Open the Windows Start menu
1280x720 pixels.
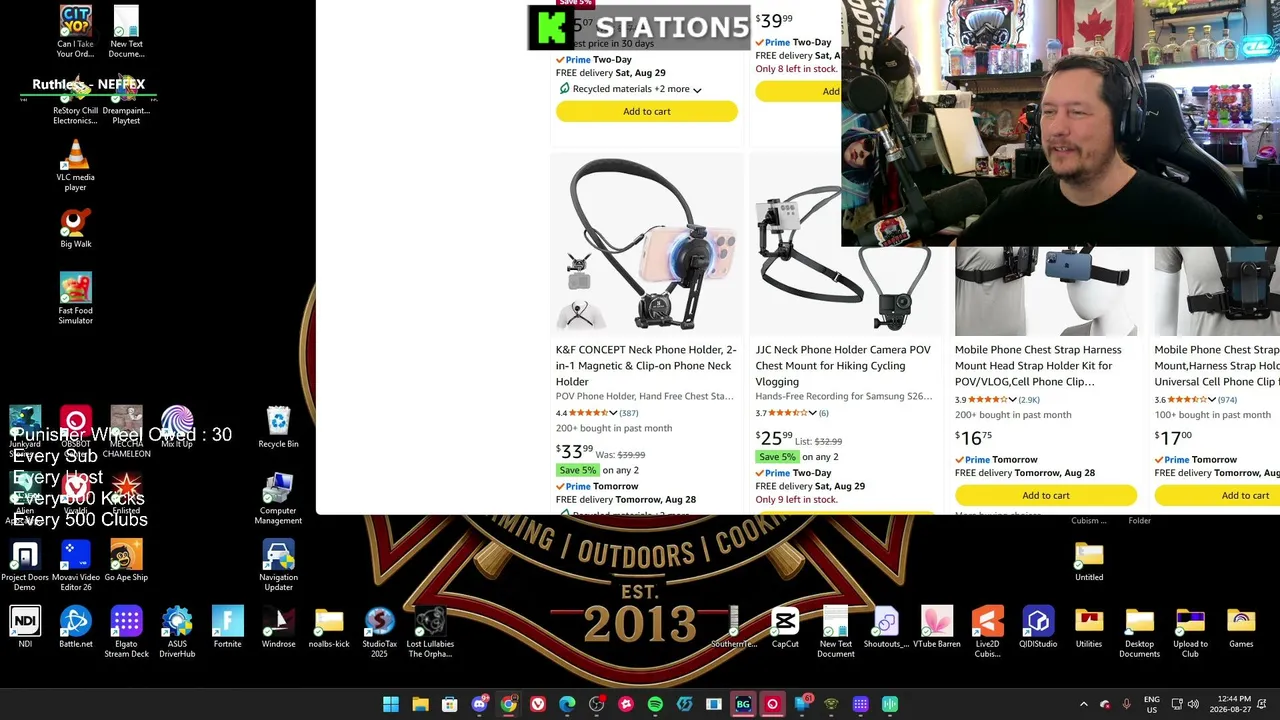pyautogui.click(x=391, y=704)
